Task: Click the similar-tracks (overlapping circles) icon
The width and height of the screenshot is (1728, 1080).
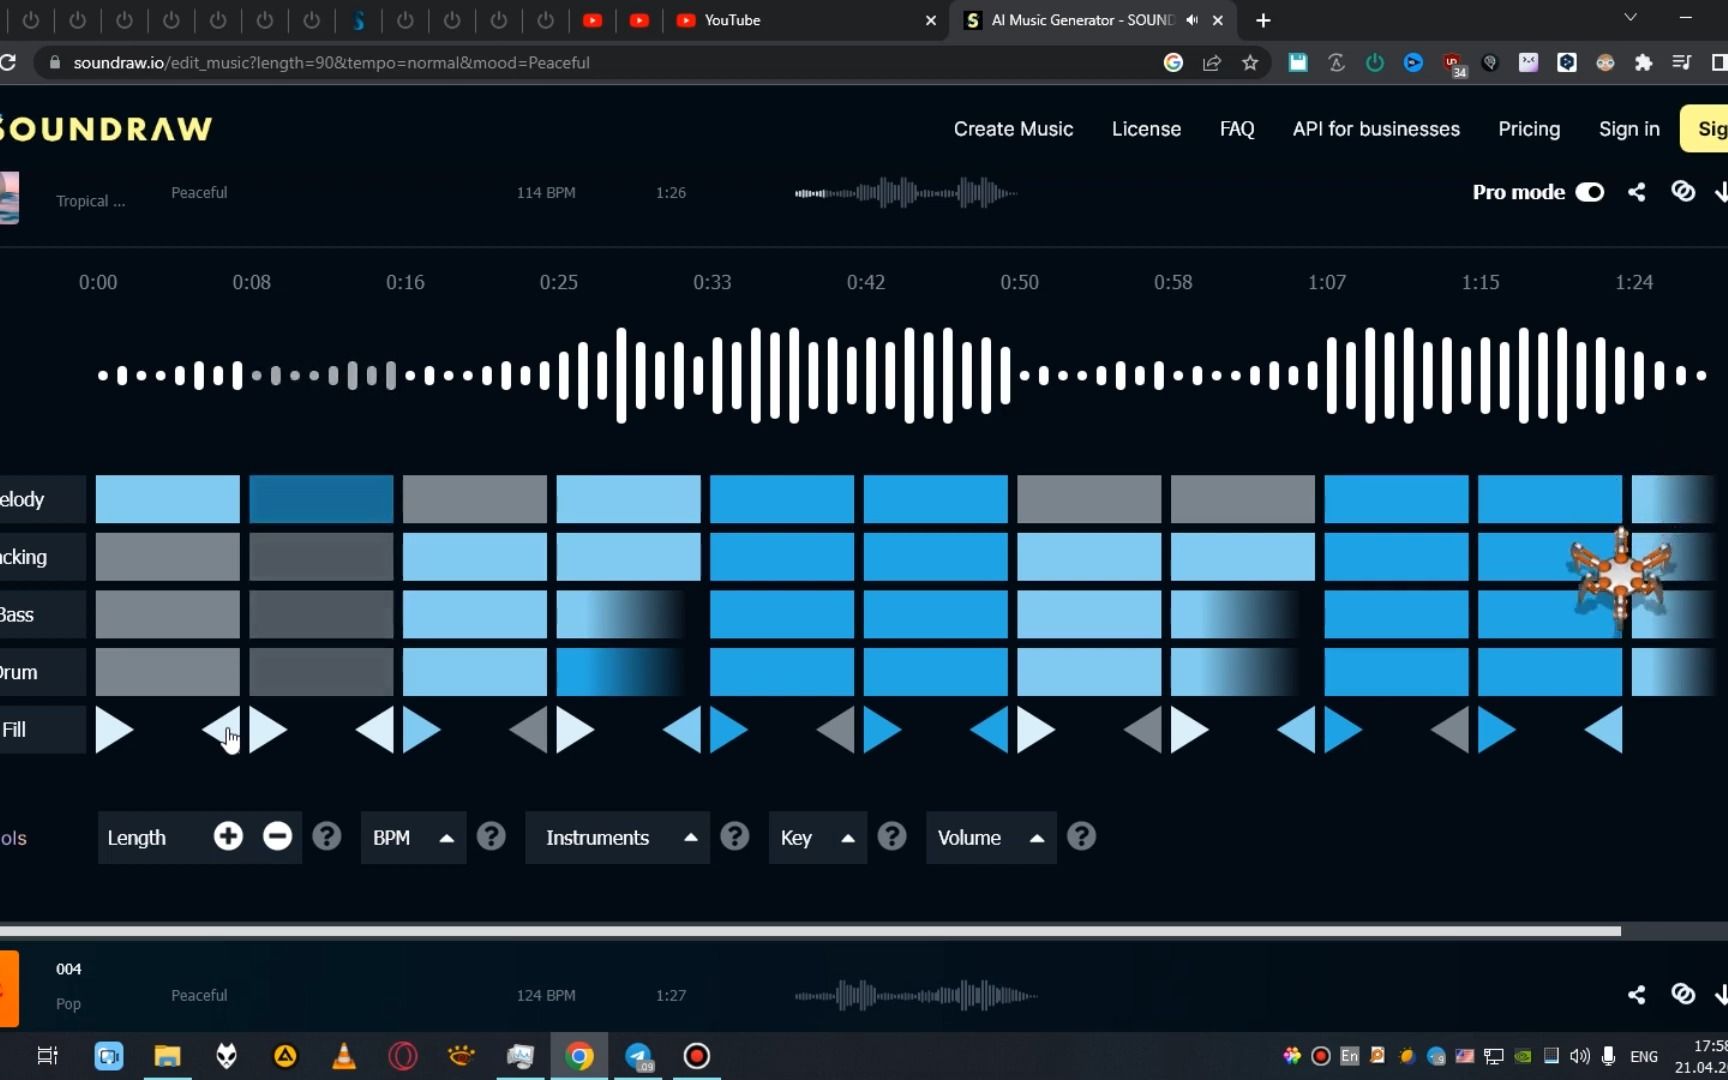Action: (x=1683, y=191)
